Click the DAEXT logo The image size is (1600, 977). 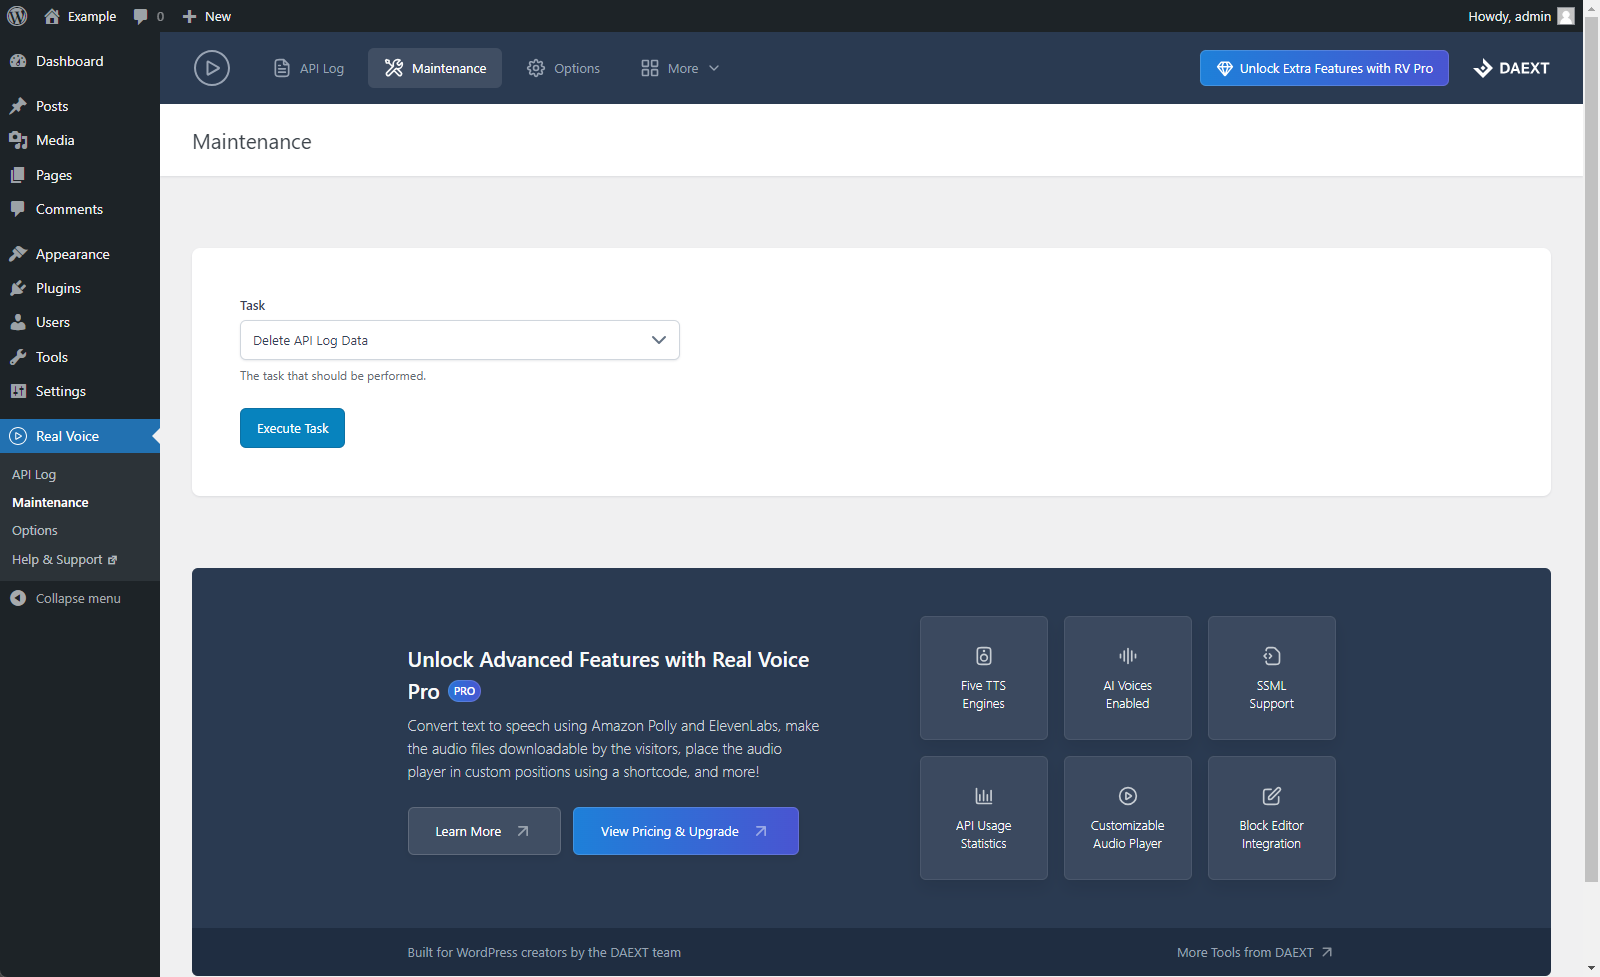click(x=1511, y=68)
